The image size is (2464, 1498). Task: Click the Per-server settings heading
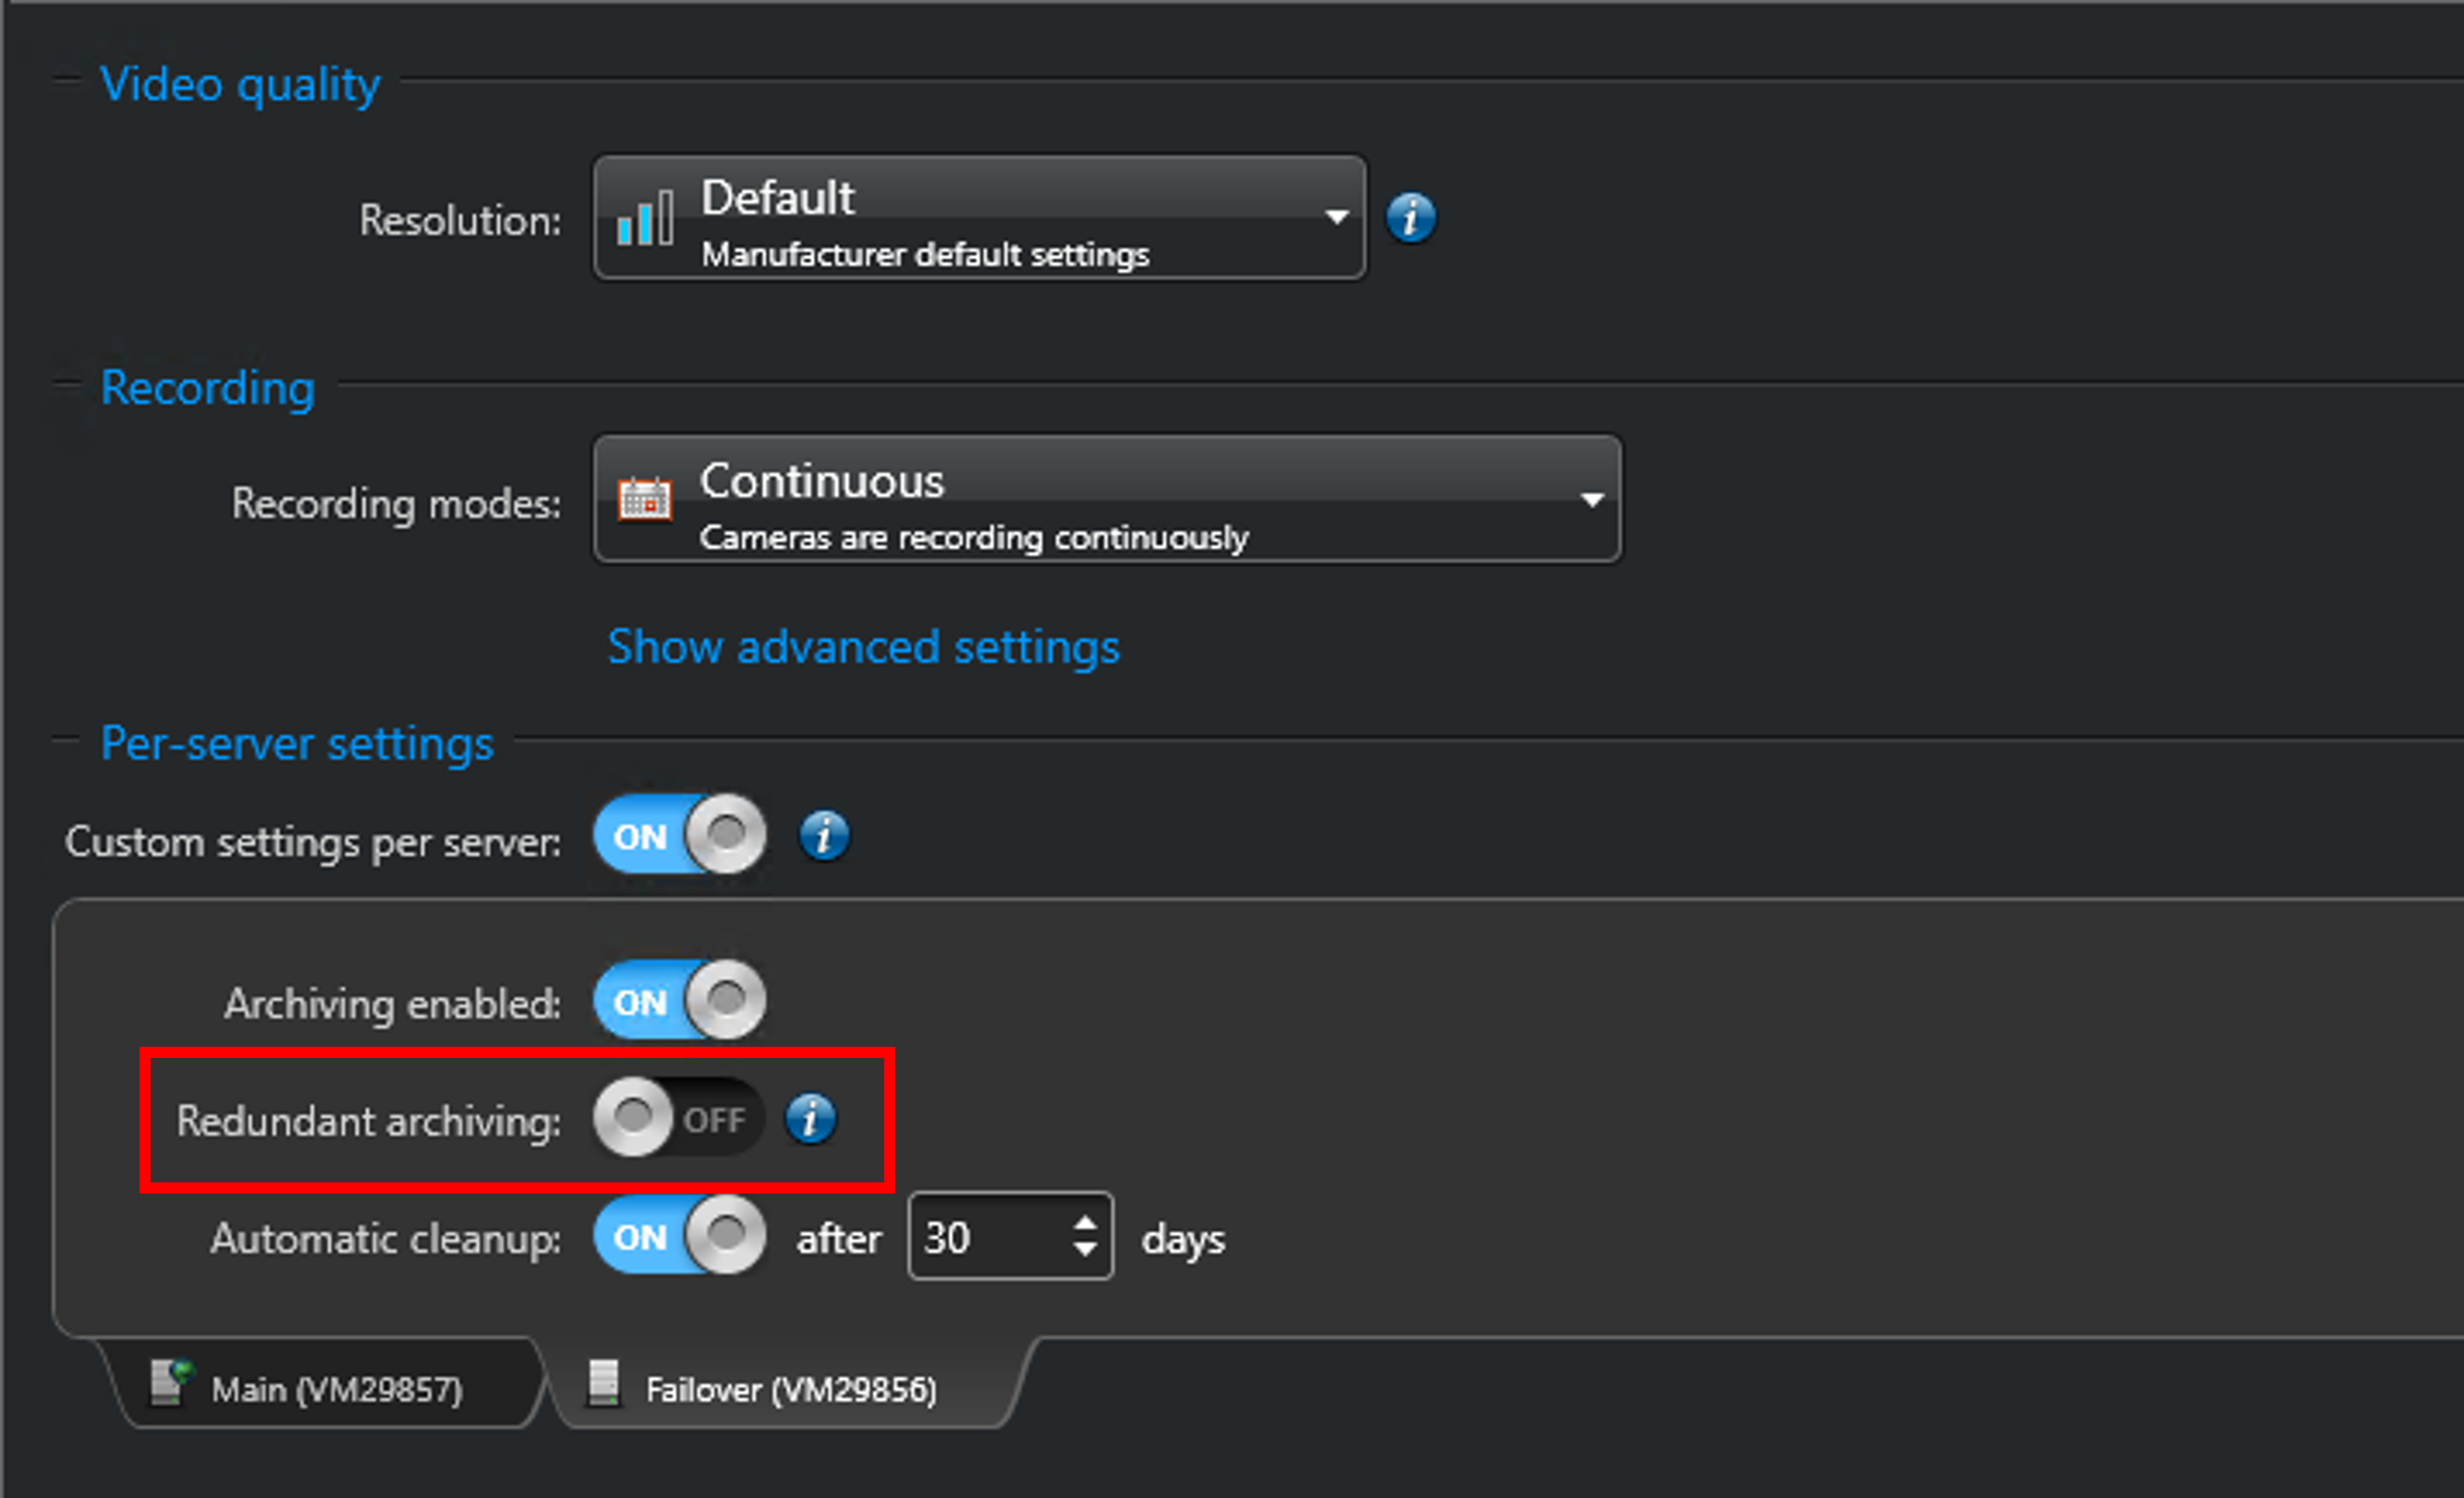click(x=297, y=744)
